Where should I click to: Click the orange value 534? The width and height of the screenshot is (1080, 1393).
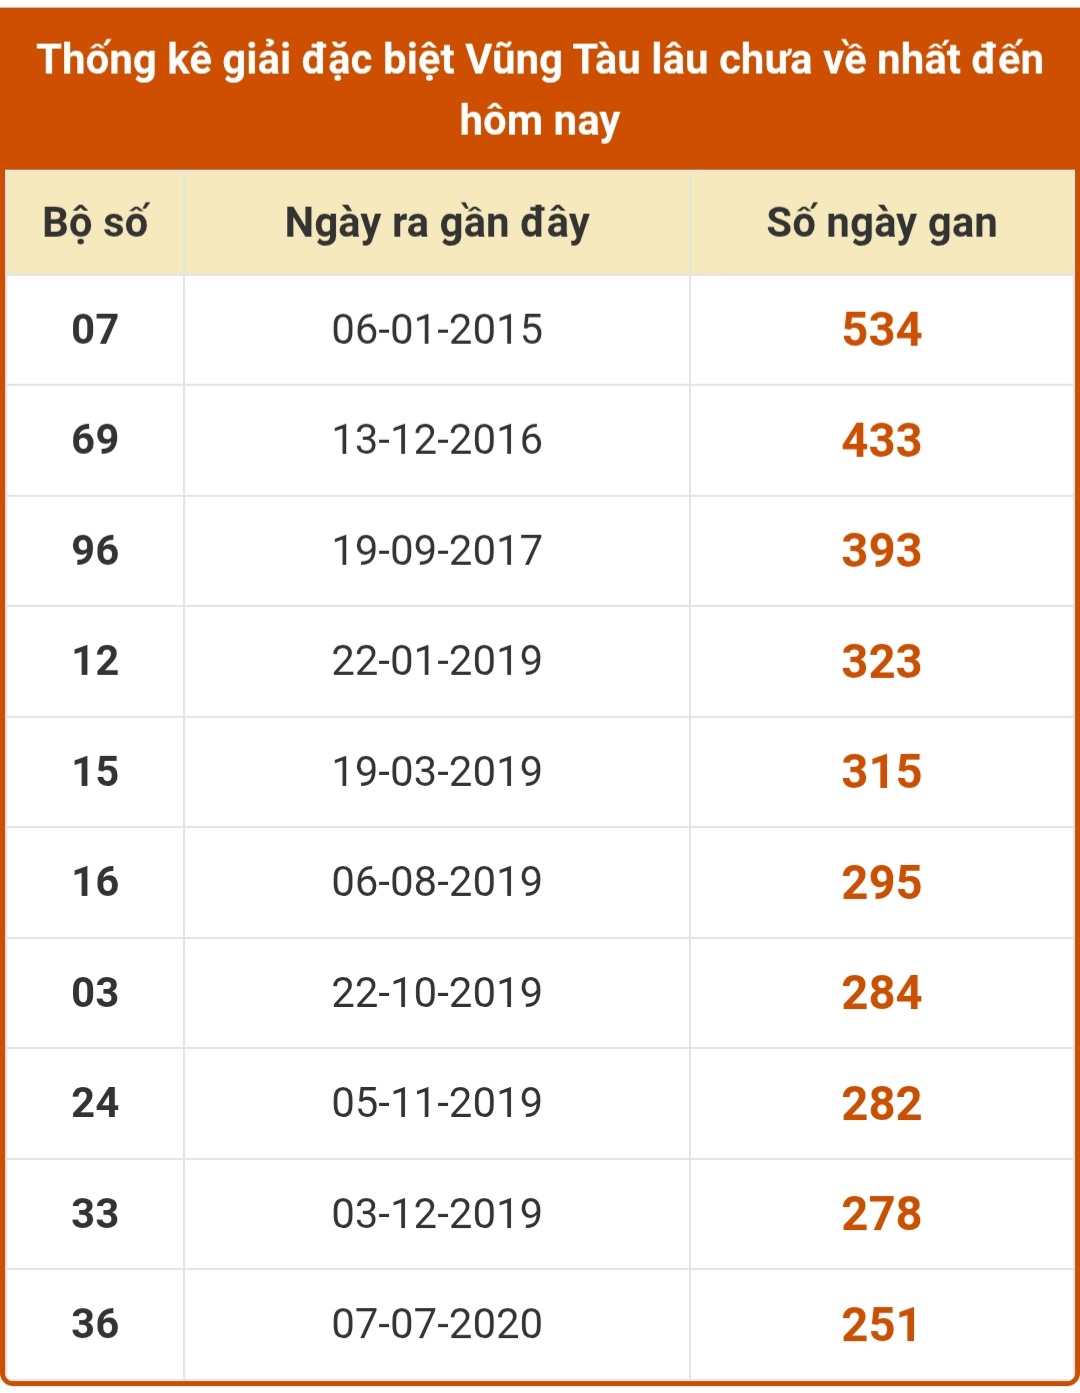click(x=881, y=329)
